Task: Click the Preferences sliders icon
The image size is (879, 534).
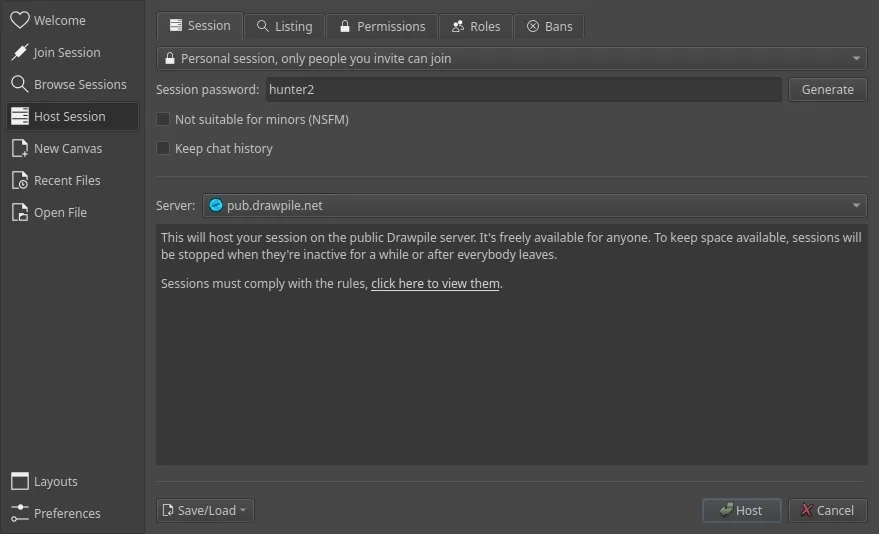Action: pos(20,513)
